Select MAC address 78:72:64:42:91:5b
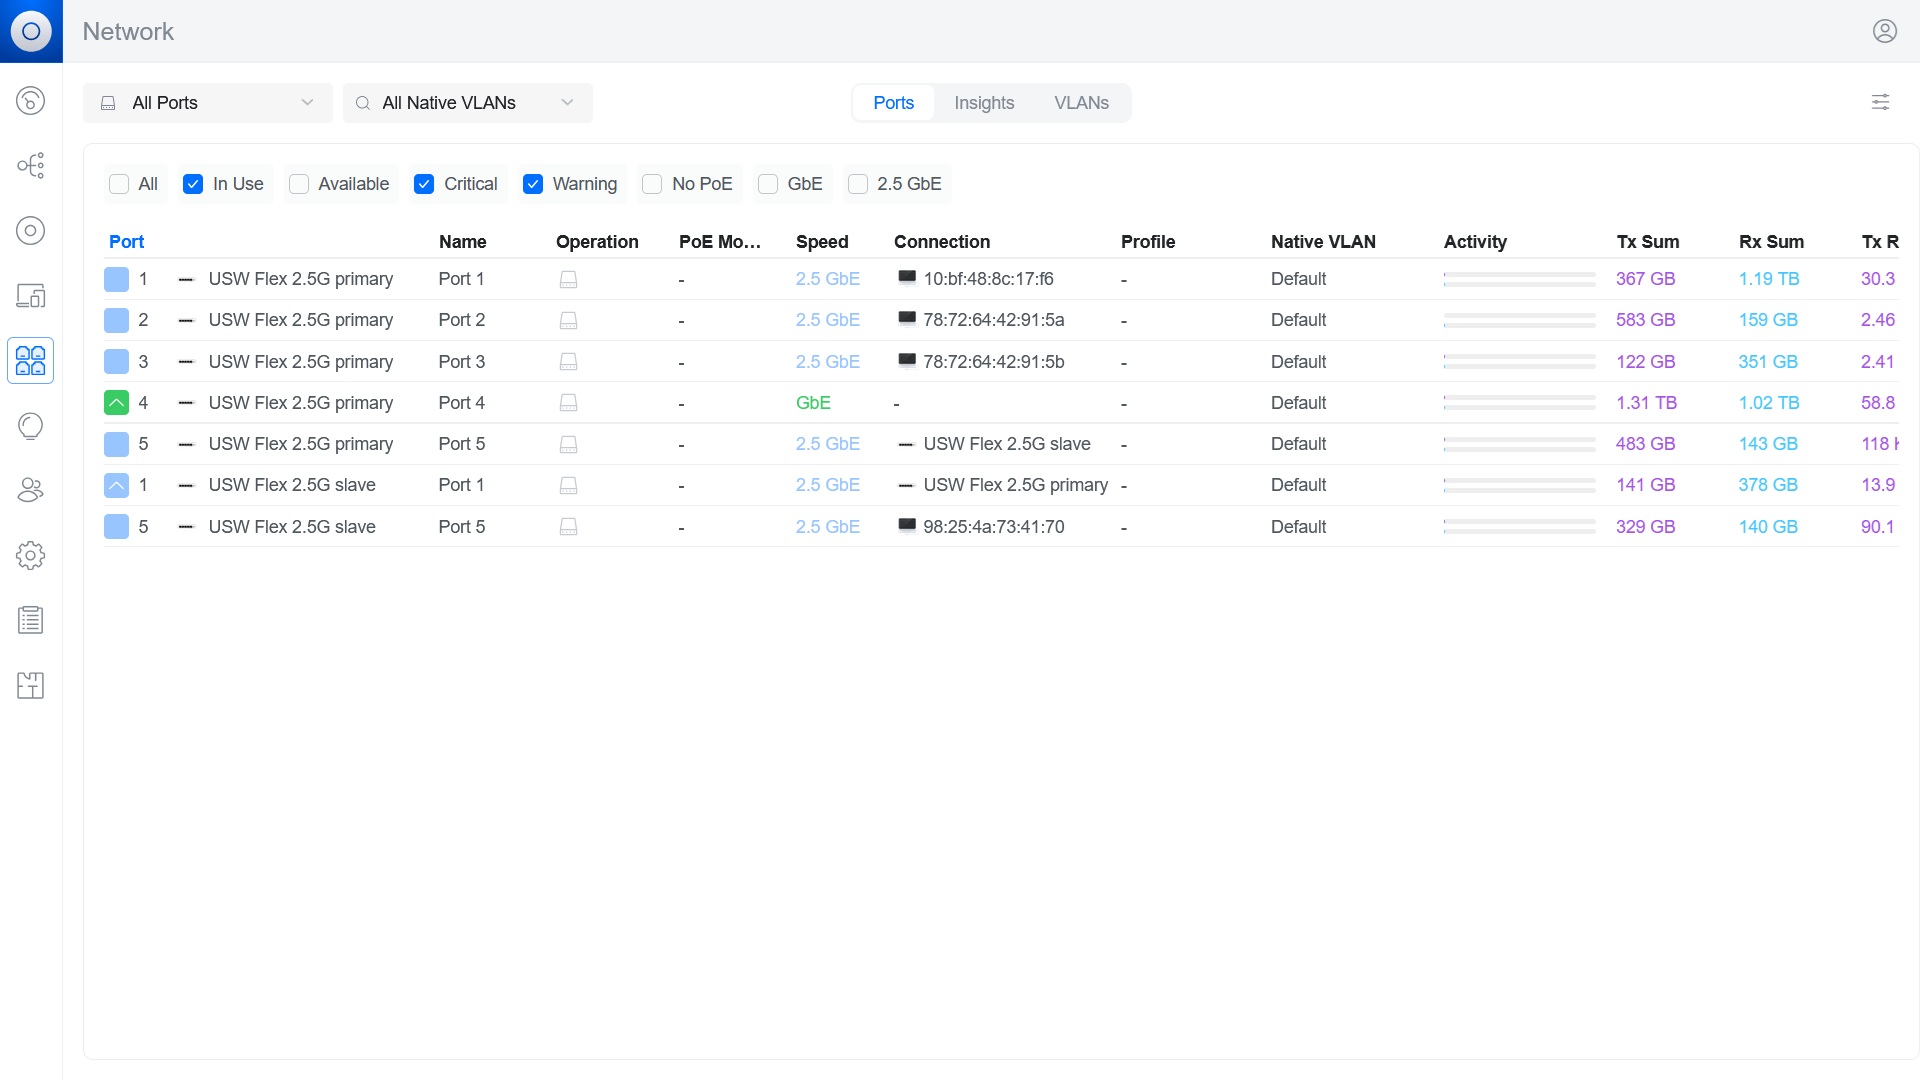Viewport: 1920px width, 1080px height. (993, 361)
